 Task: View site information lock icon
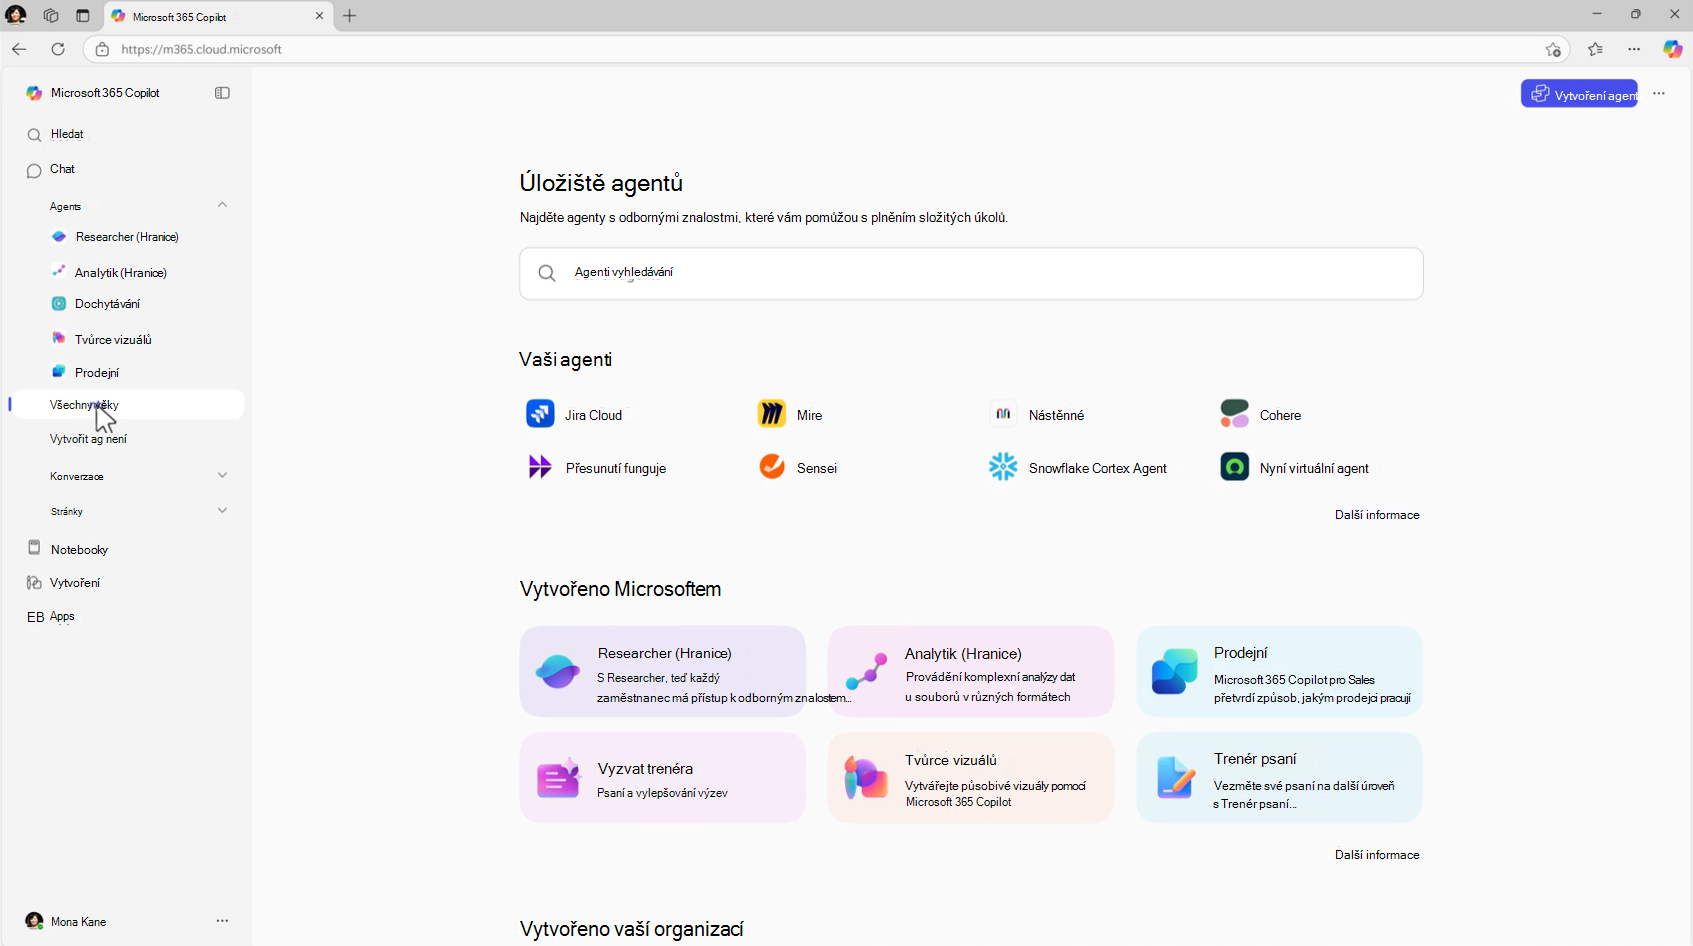[102, 49]
